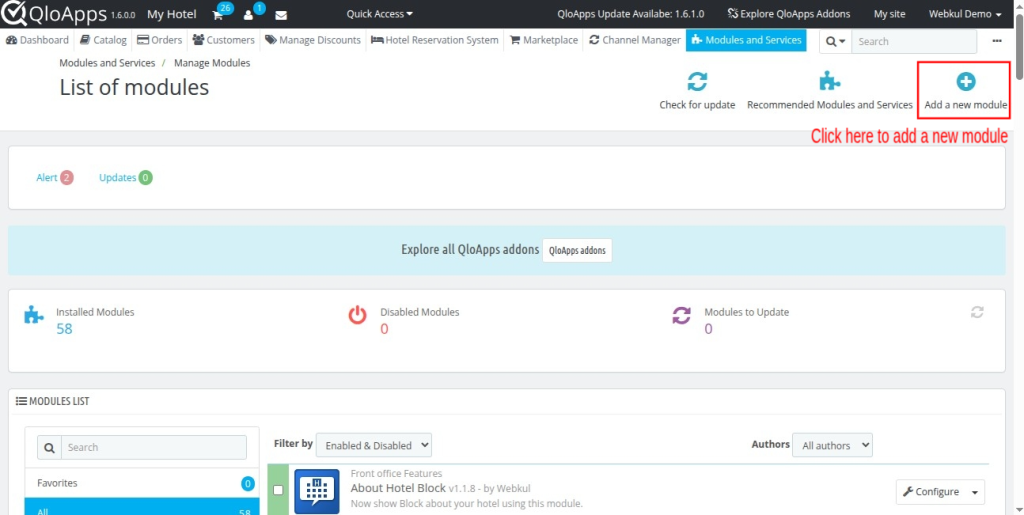Viewport: 1024px width, 515px height.
Task: Click the Add a new module plus icon
Action: (x=965, y=82)
